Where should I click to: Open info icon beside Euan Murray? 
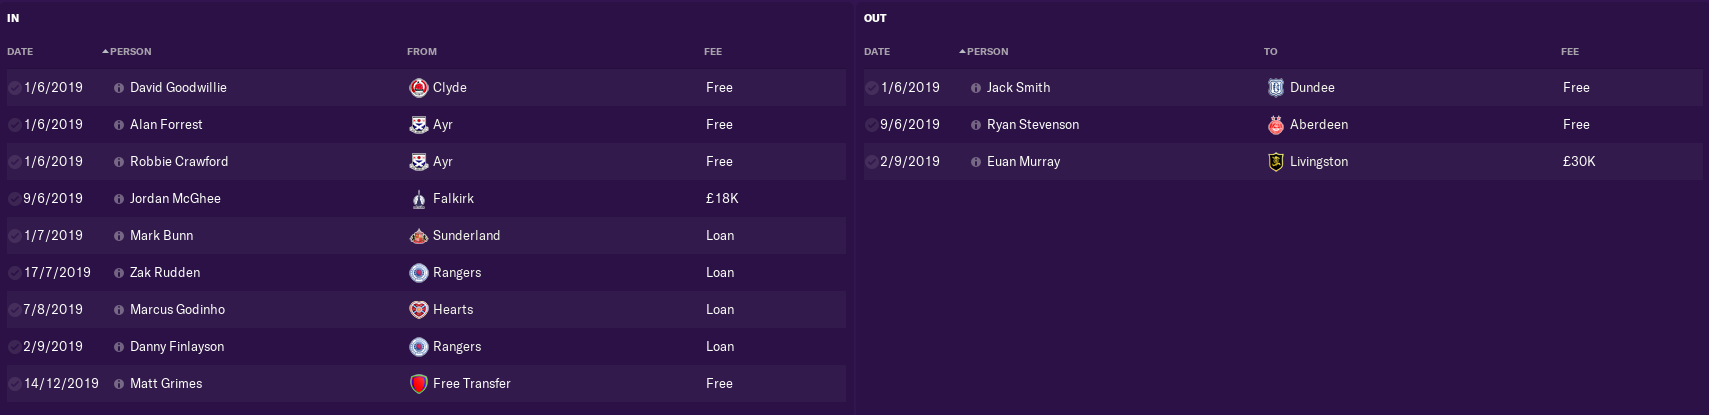pyautogui.click(x=976, y=162)
